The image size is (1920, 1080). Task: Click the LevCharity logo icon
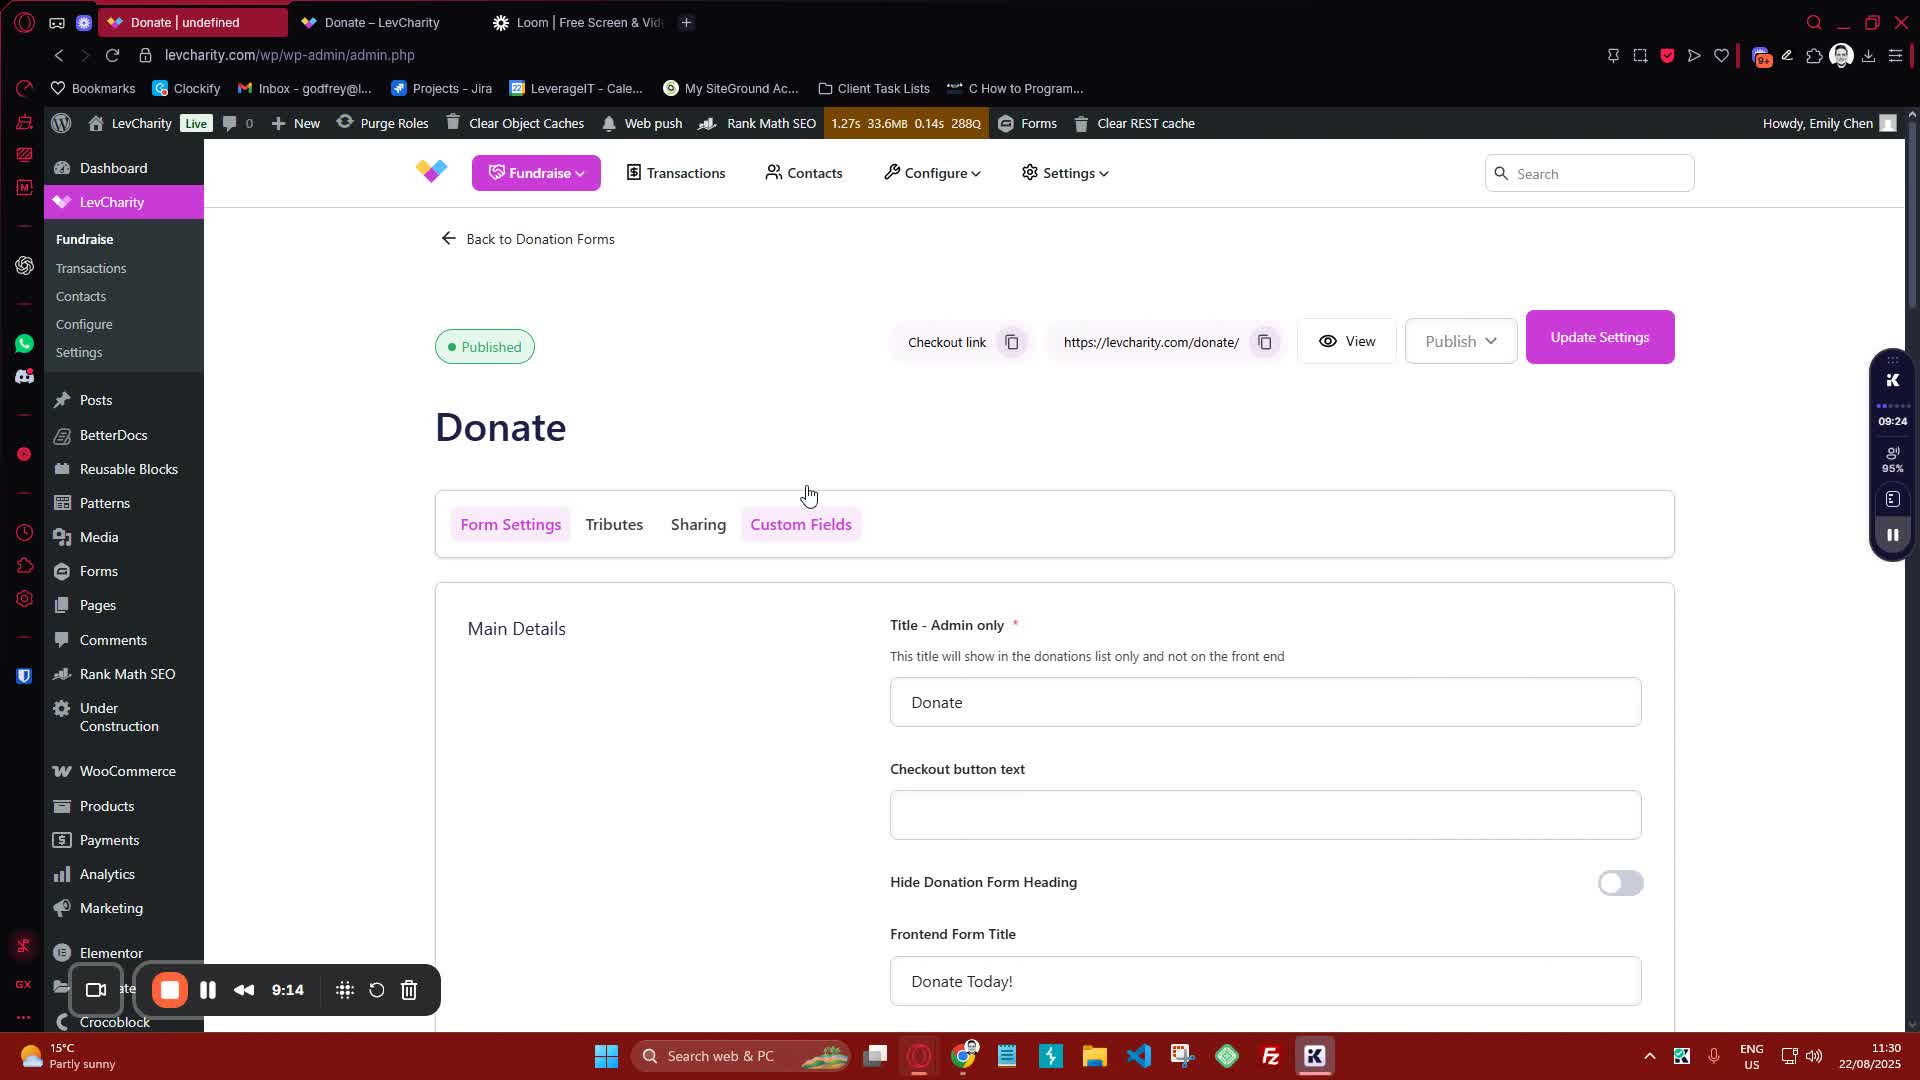point(432,172)
